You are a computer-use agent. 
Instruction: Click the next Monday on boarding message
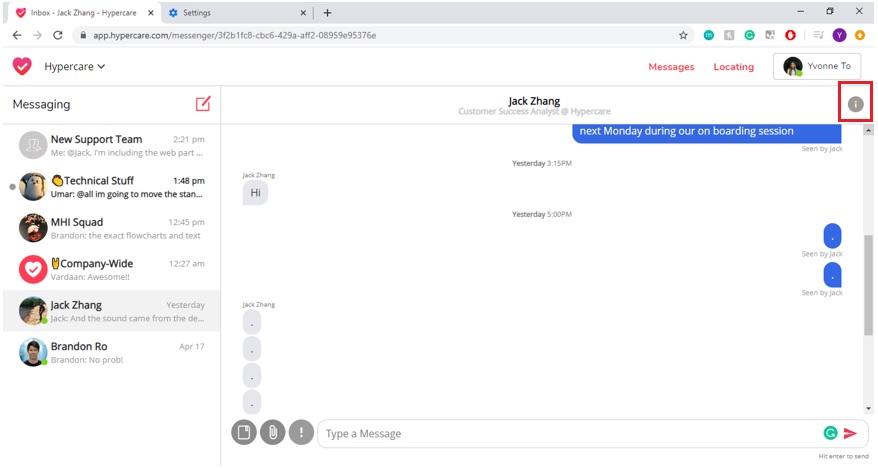click(x=707, y=132)
